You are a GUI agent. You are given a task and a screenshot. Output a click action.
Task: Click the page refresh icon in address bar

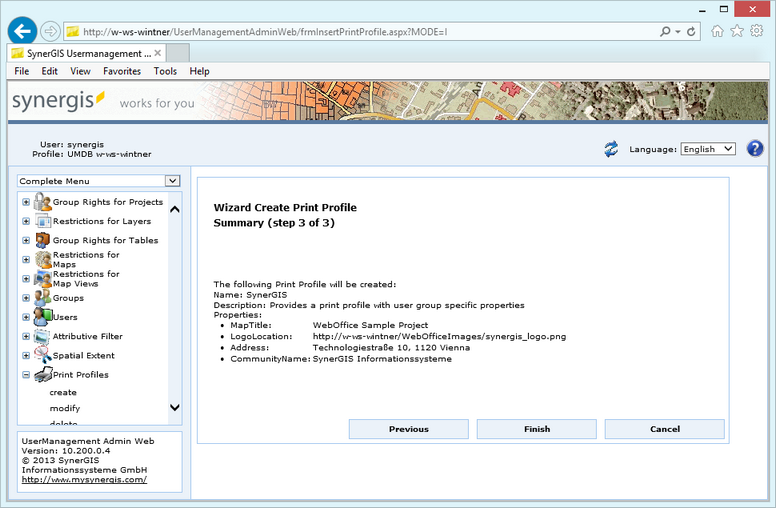[691, 31]
